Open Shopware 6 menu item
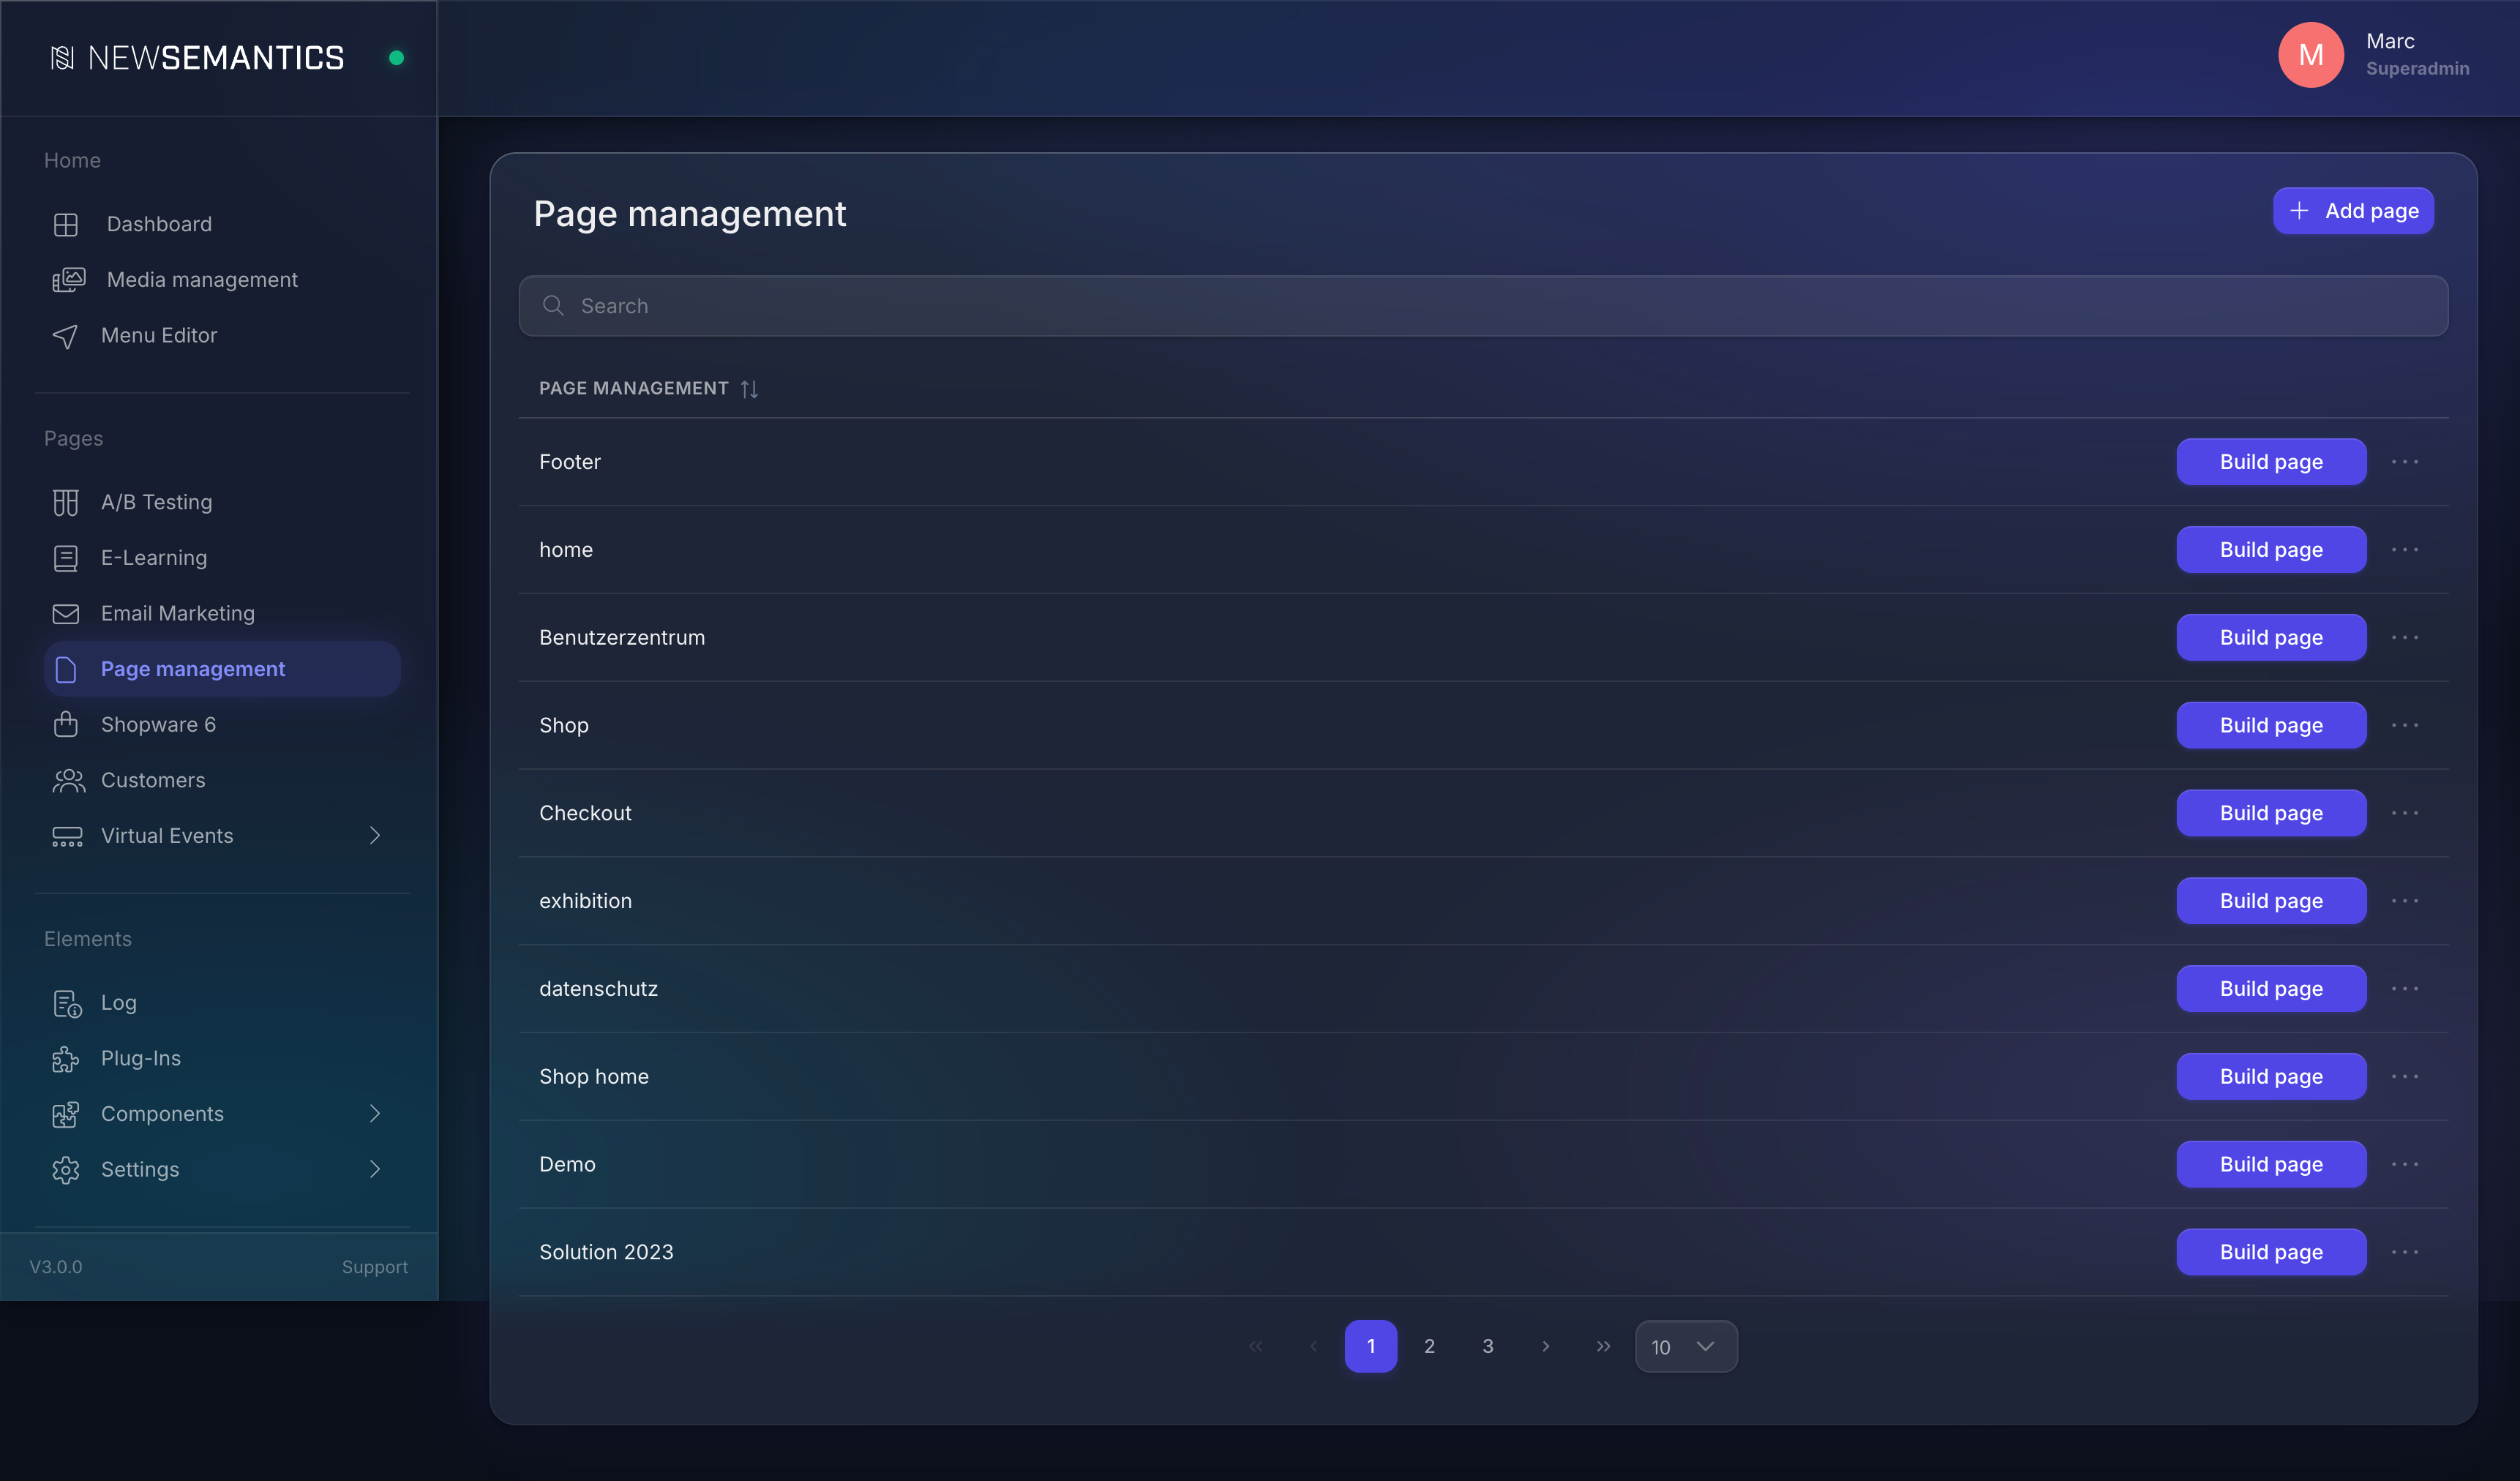The height and width of the screenshot is (1481, 2520). [x=222, y=725]
